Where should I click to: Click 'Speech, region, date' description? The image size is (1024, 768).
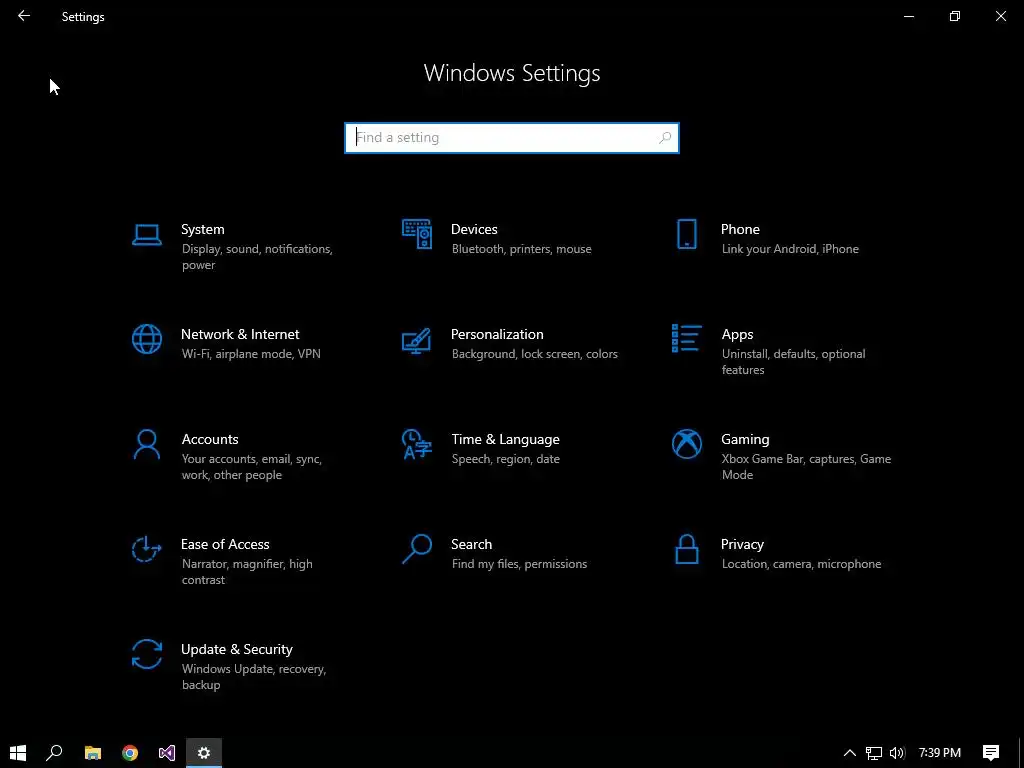[x=505, y=459]
